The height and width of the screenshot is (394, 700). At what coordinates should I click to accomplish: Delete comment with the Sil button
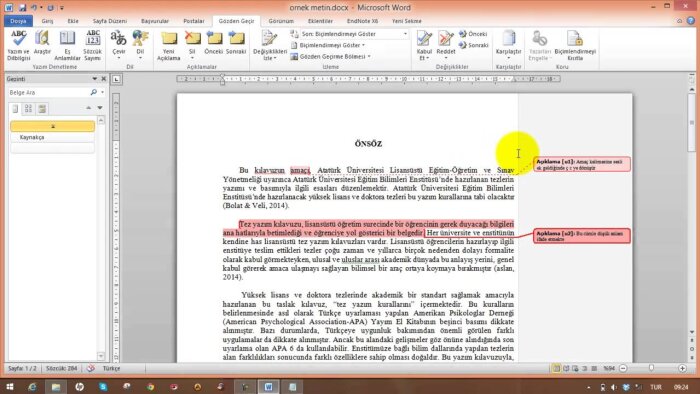point(192,45)
